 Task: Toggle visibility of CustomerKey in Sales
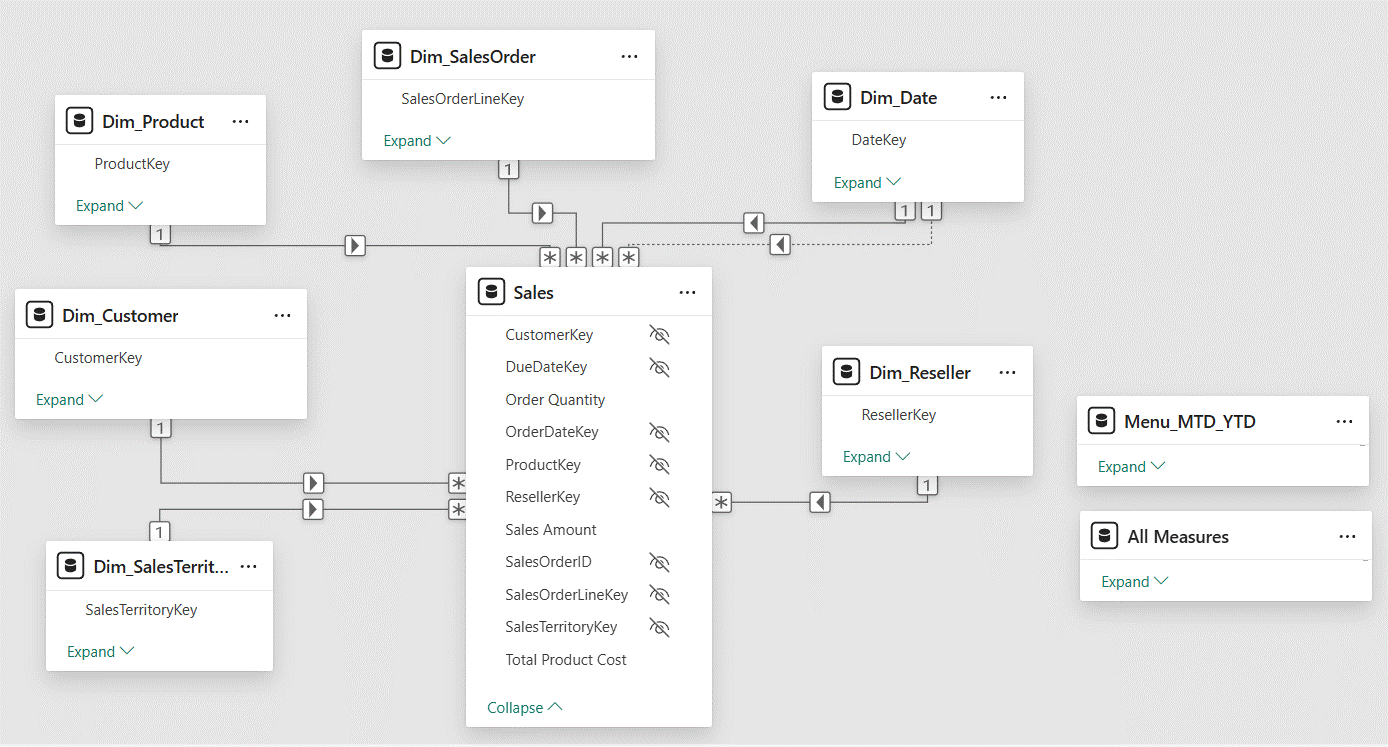659,335
